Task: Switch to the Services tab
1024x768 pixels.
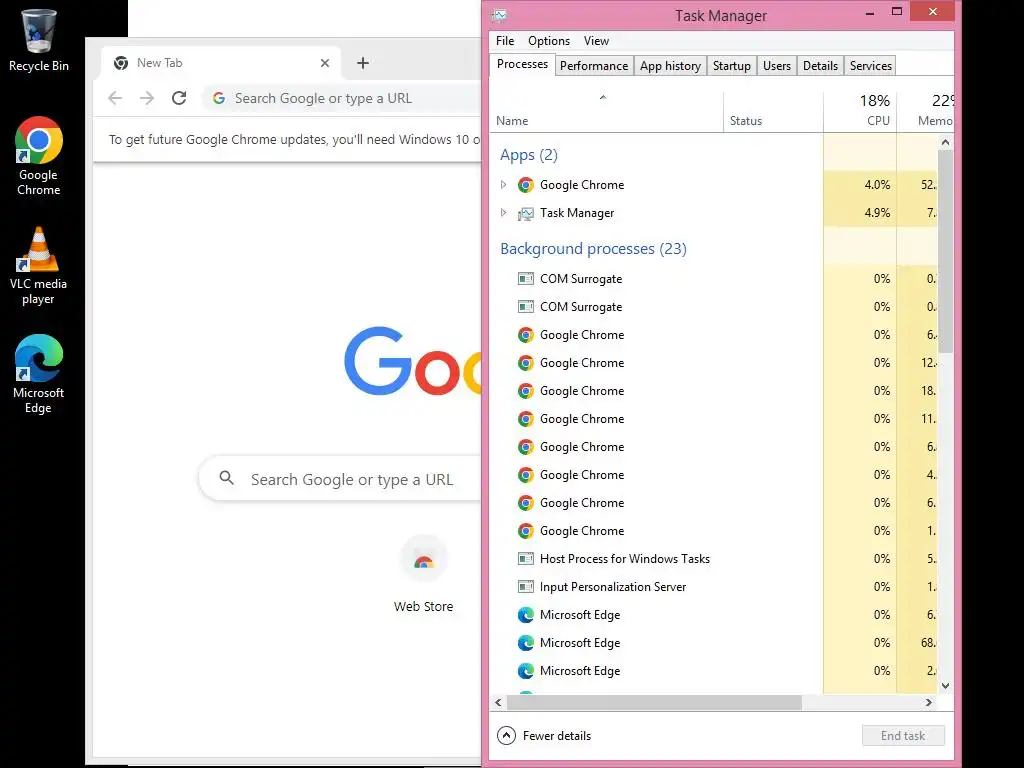Action: point(871,65)
